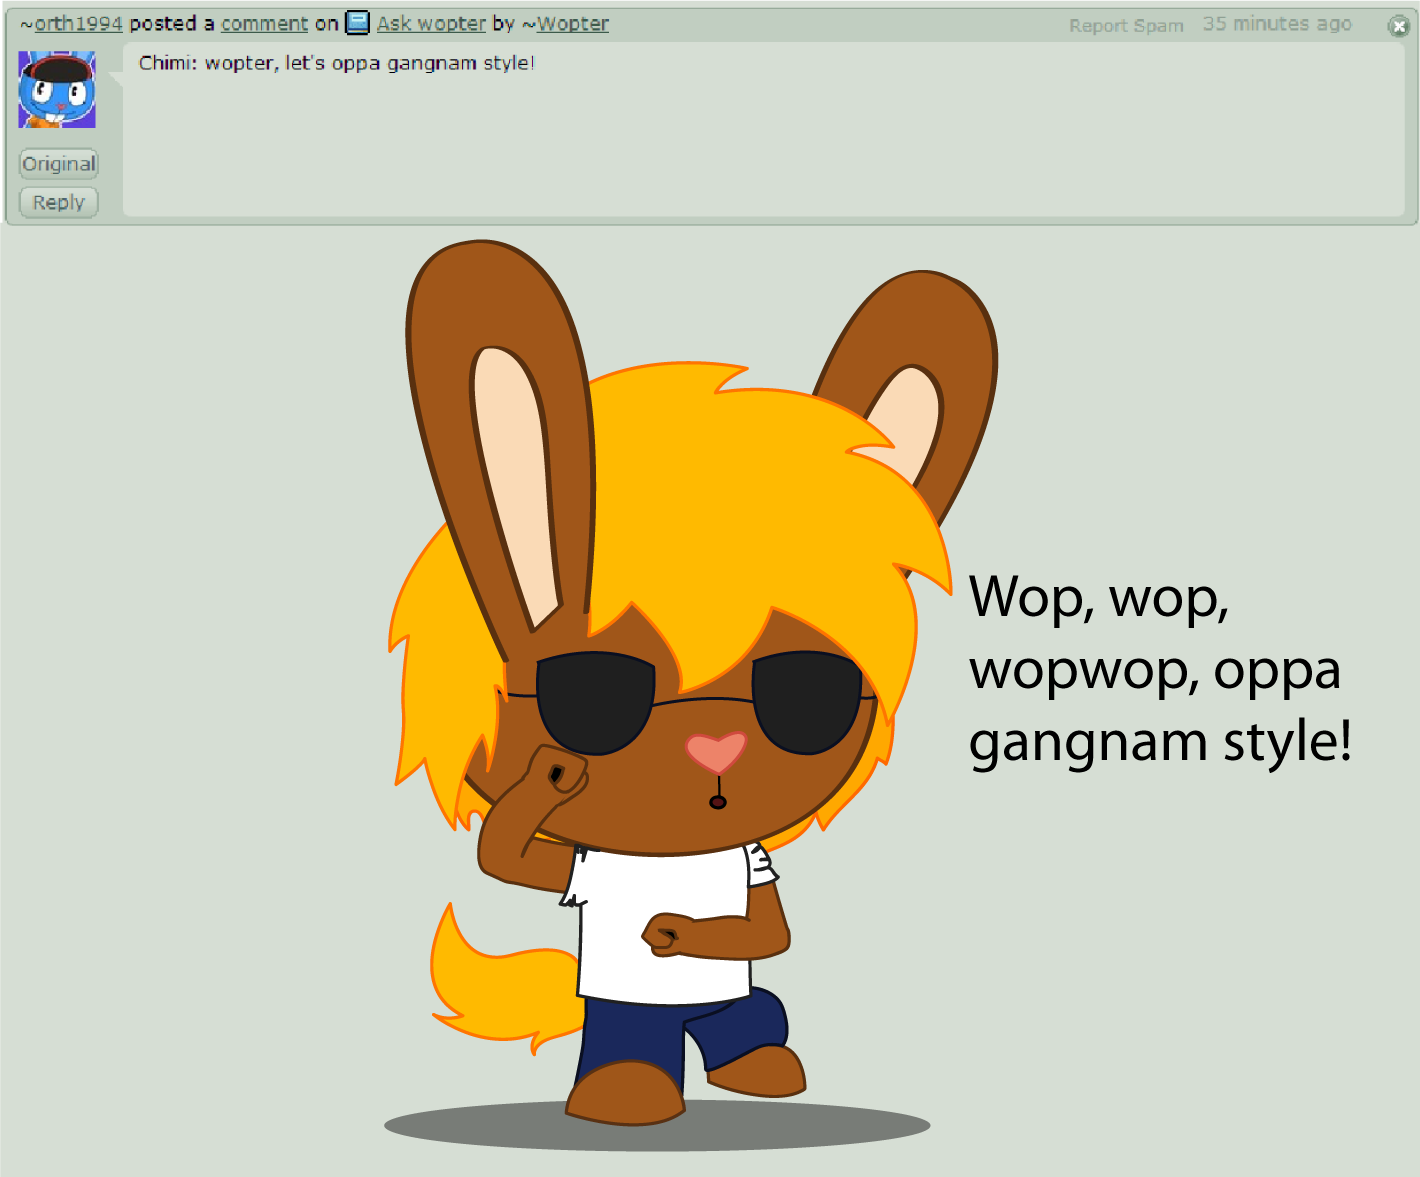Click the commenter's blue rabbit avatar
1420x1177 pixels.
[x=57, y=90]
